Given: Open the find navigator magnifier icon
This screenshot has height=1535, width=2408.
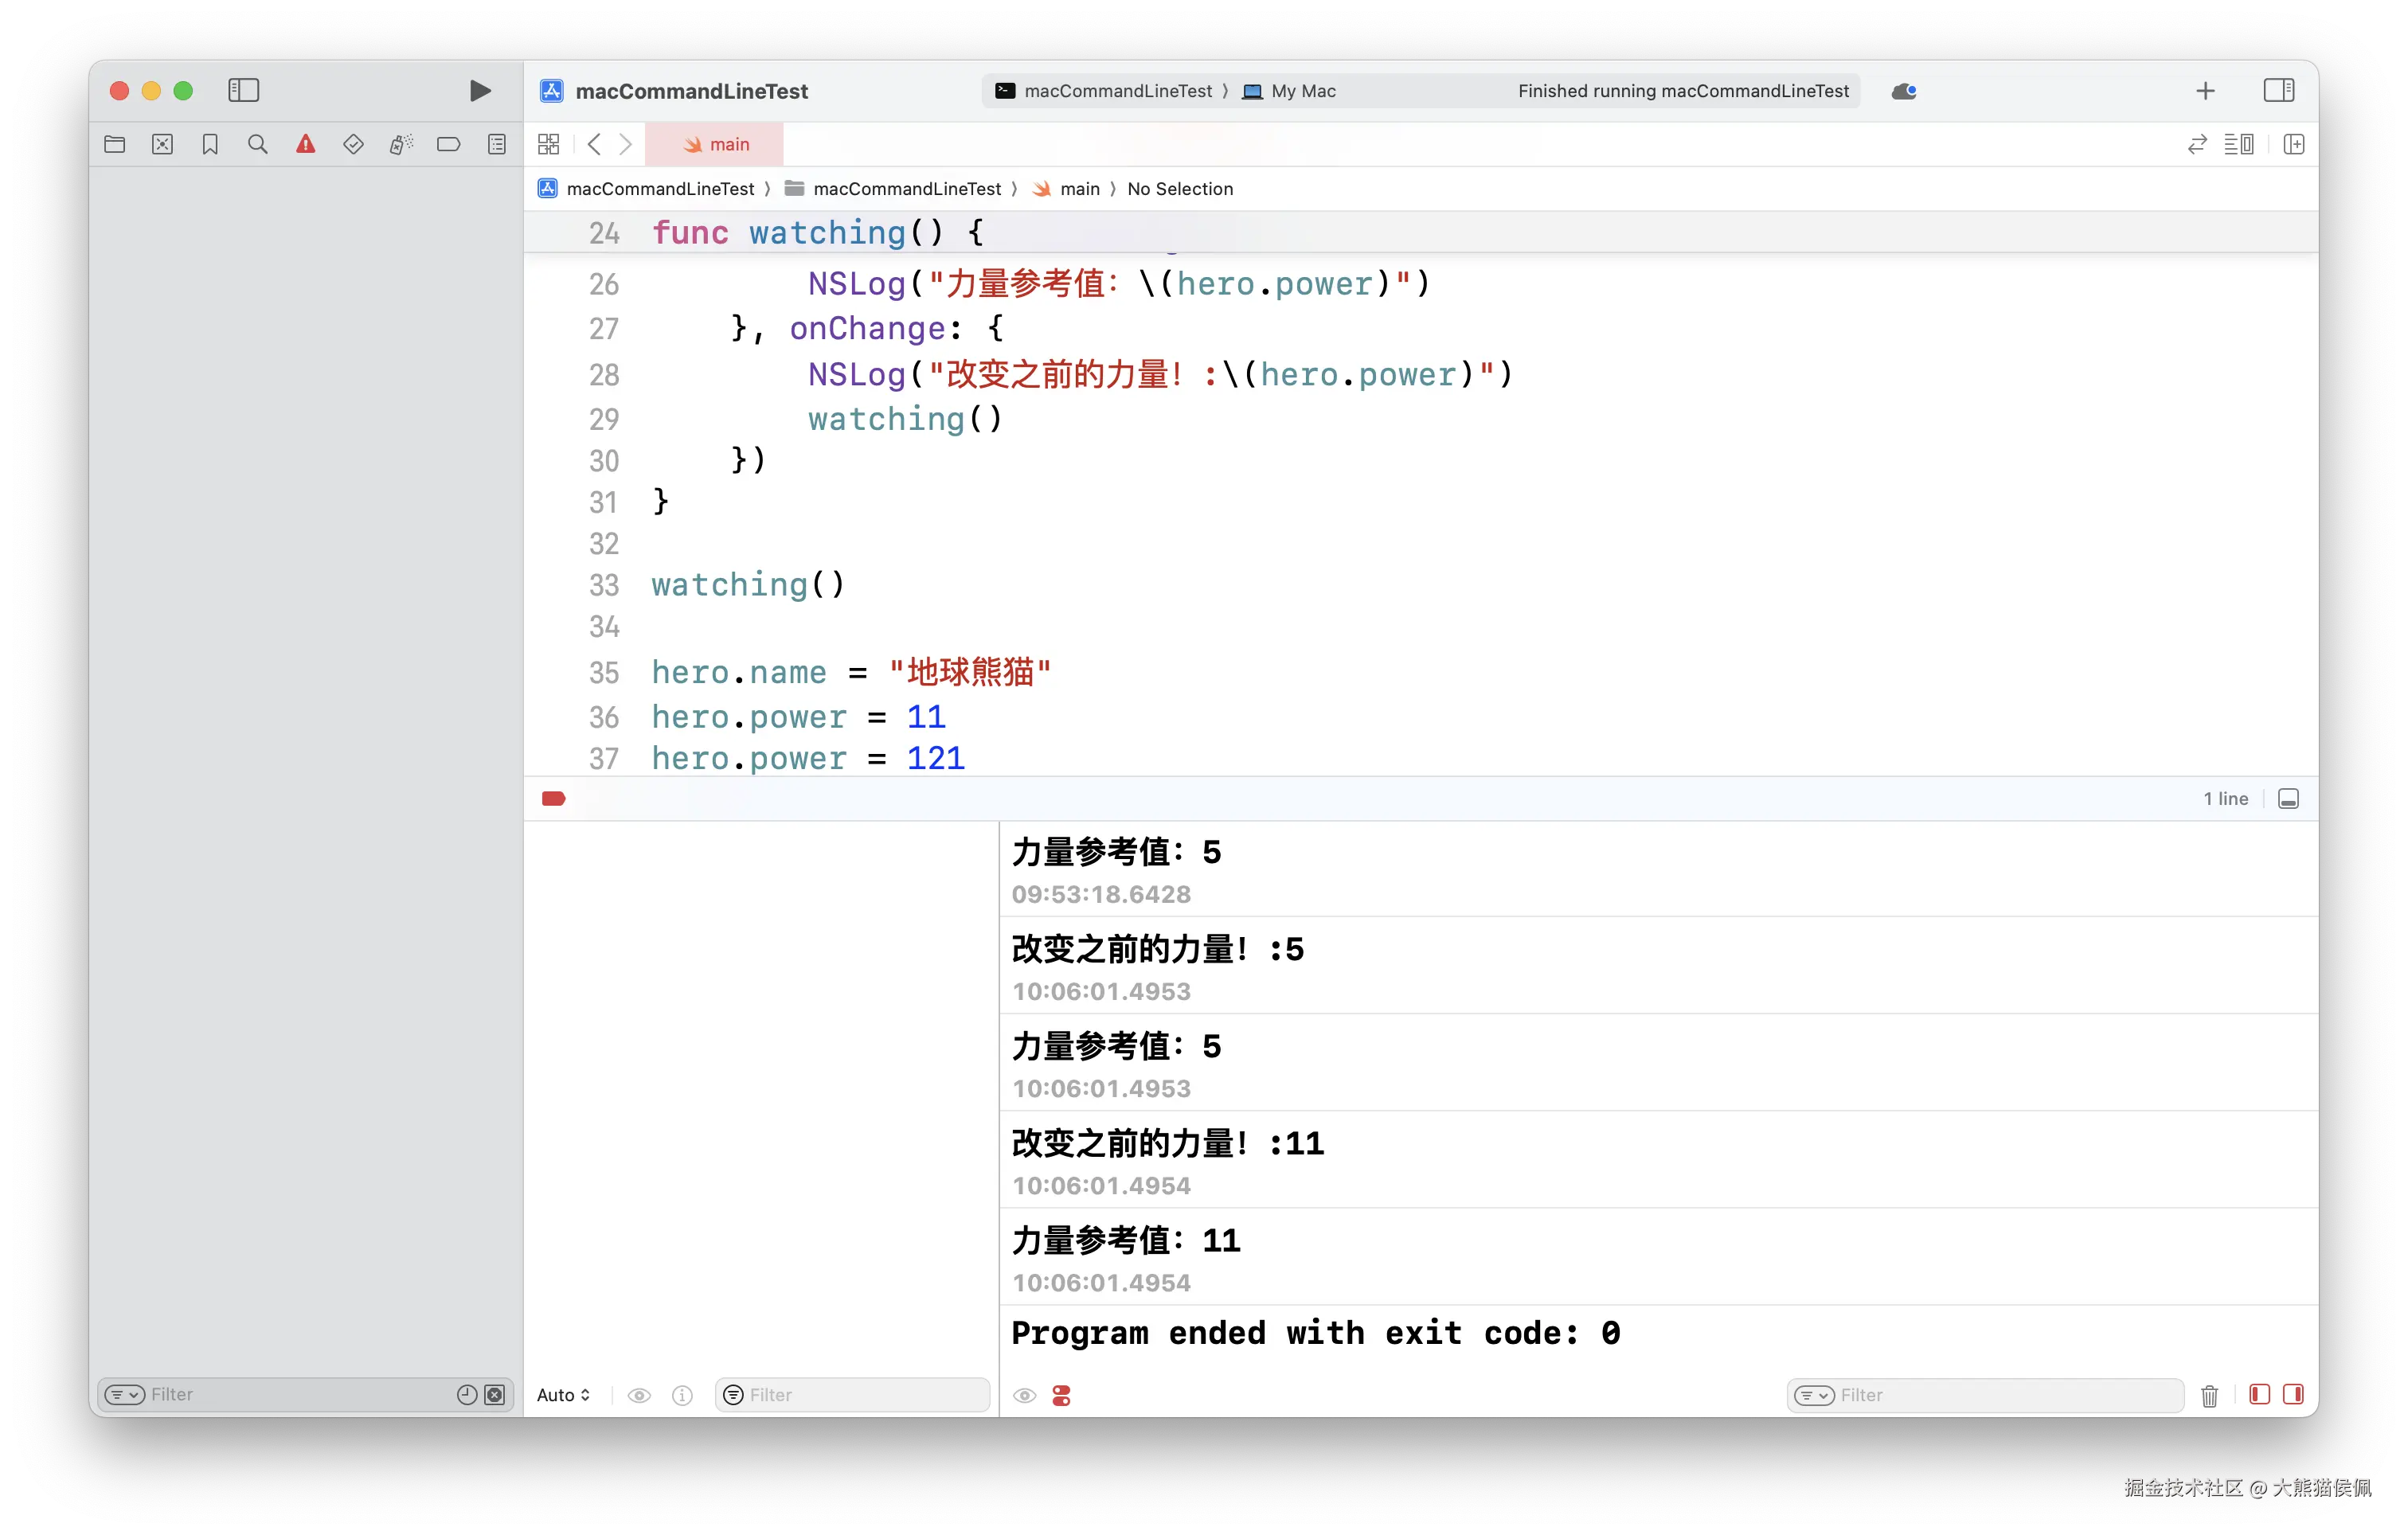Looking at the screenshot, I should pyautogui.click(x=257, y=145).
